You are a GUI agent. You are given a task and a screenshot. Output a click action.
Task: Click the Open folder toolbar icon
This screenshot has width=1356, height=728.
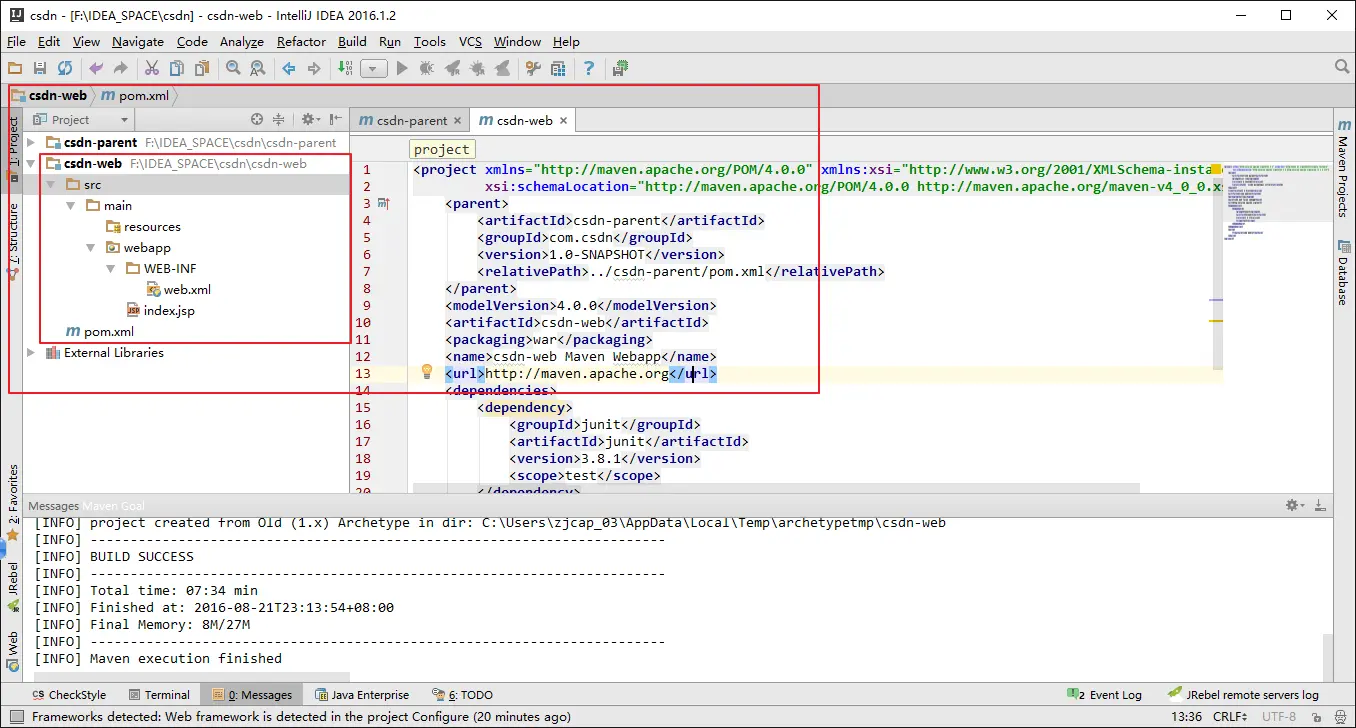click(x=15, y=68)
